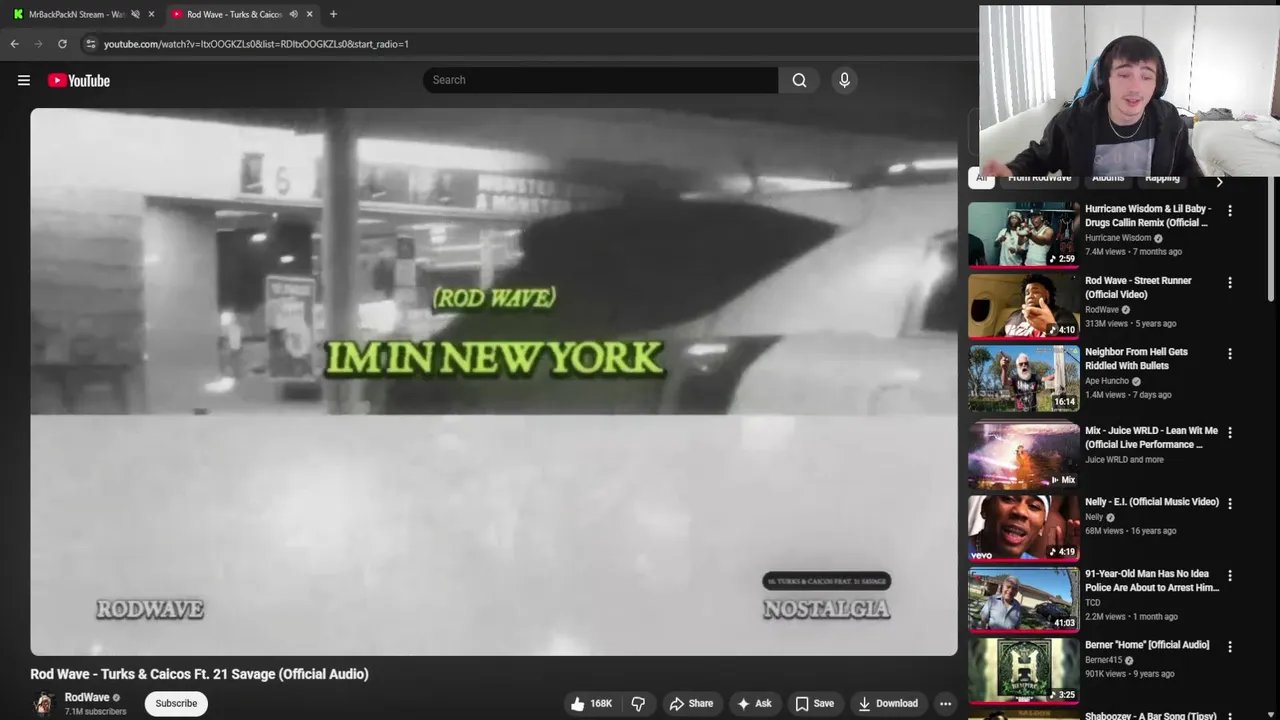Open more actions ellipsis below video

tap(945, 703)
